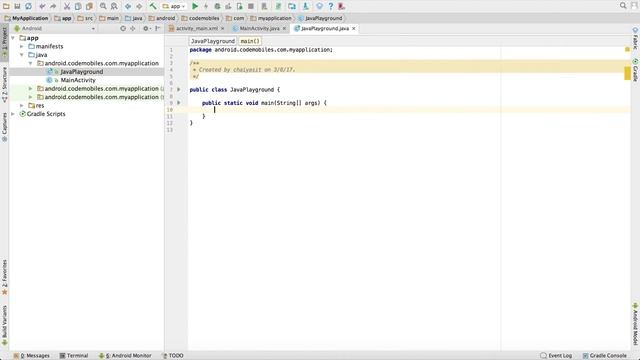640x360 pixels.
Task: Close the JavaPlayground.java tab
Action: (353, 29)
